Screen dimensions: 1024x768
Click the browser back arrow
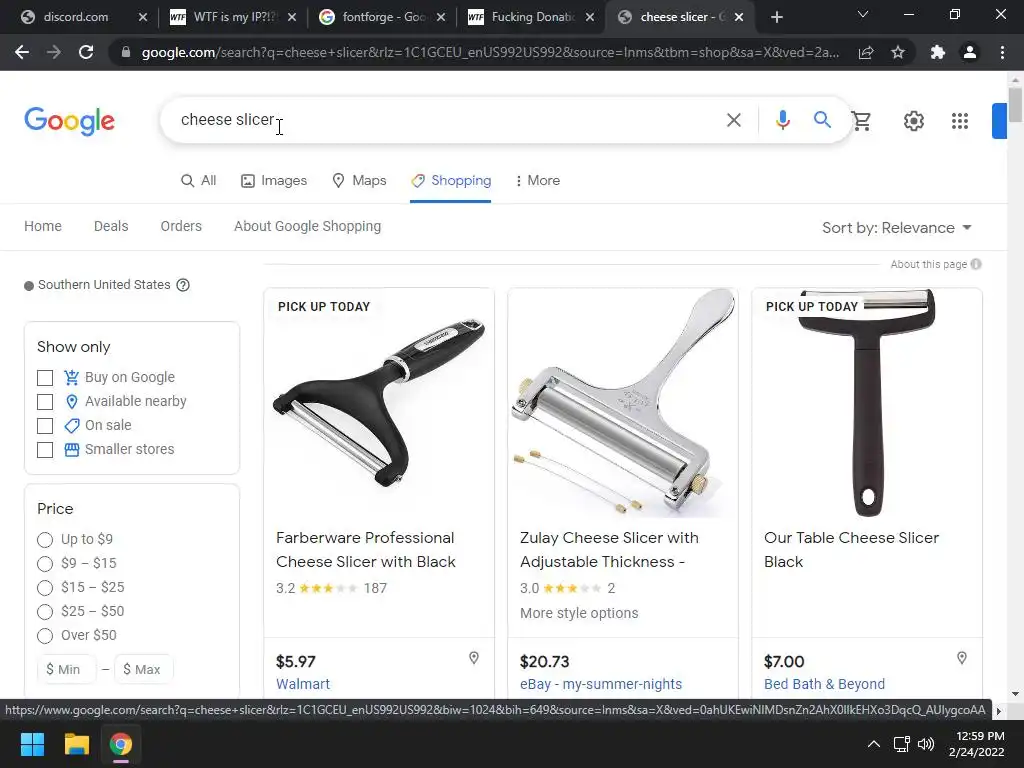pos(22,52)
